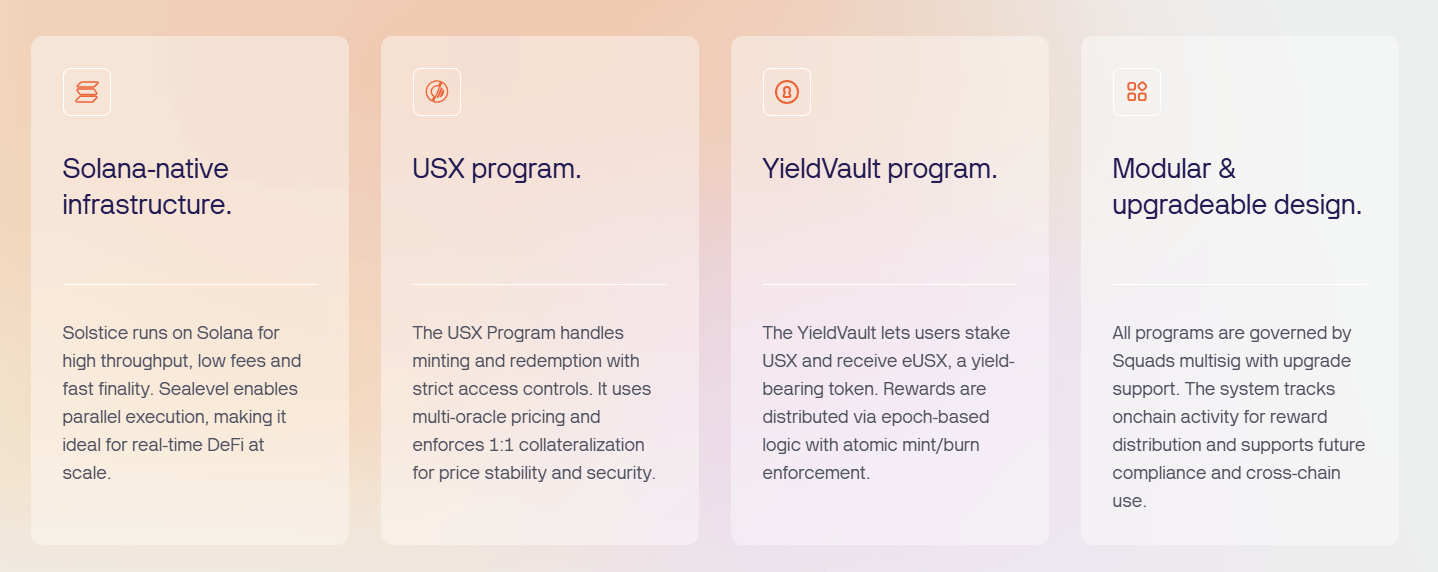Screen dimensions: 1438x572
Task: Click the YieldVault staking description paragraph
Action: 888,402
